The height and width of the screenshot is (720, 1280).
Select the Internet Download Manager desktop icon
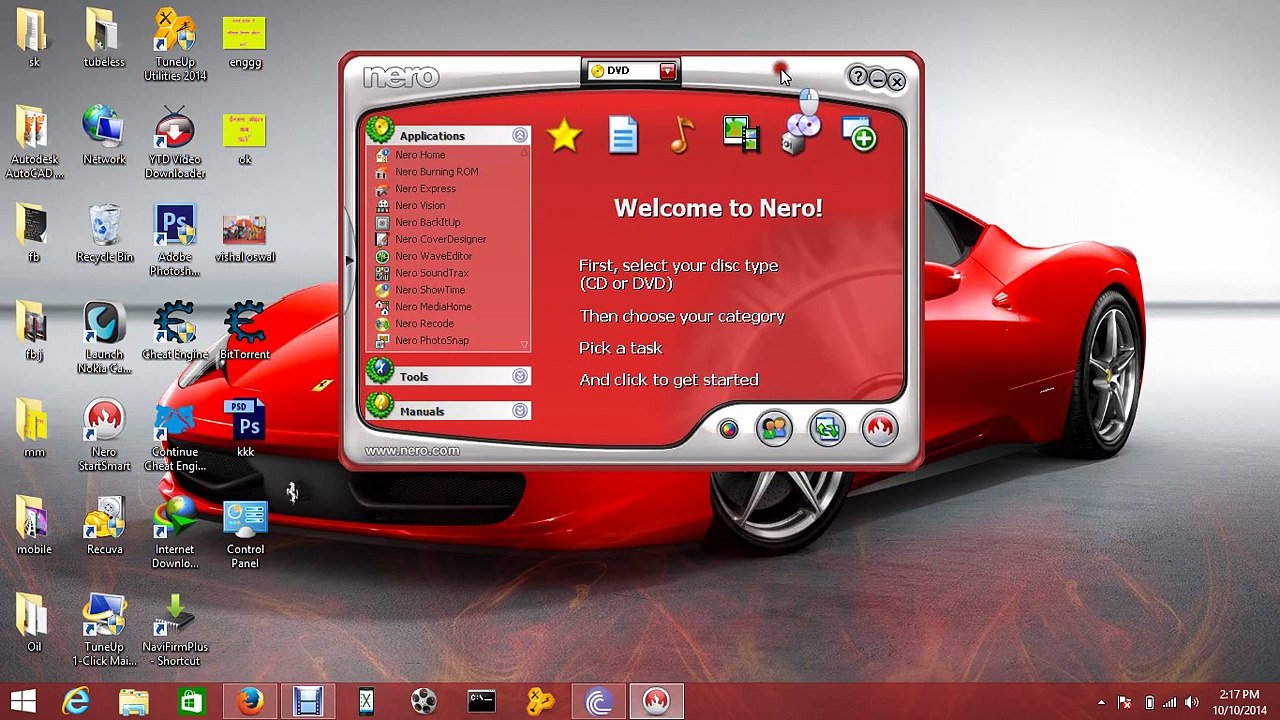point(175,533)
